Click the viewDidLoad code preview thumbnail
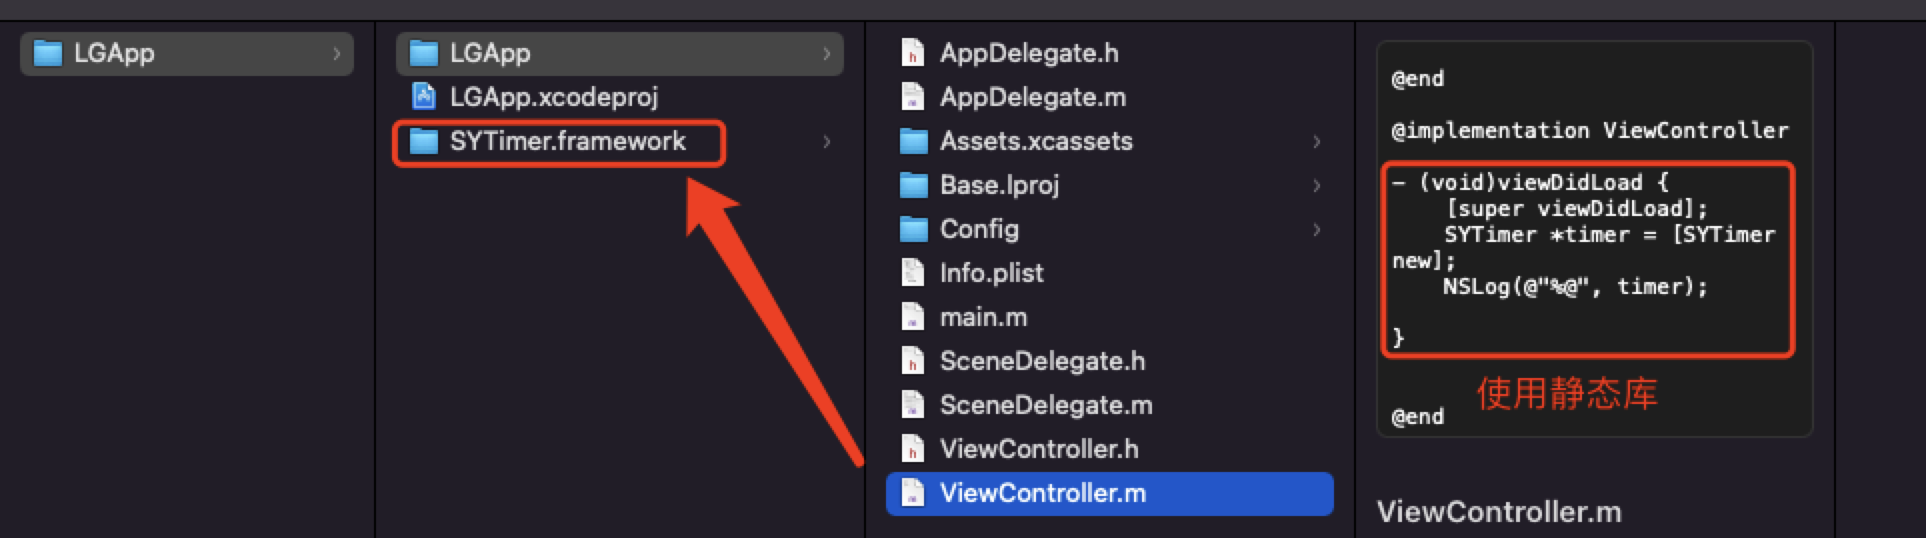This screenshot has width=1926, height=538. [1594, 238]
